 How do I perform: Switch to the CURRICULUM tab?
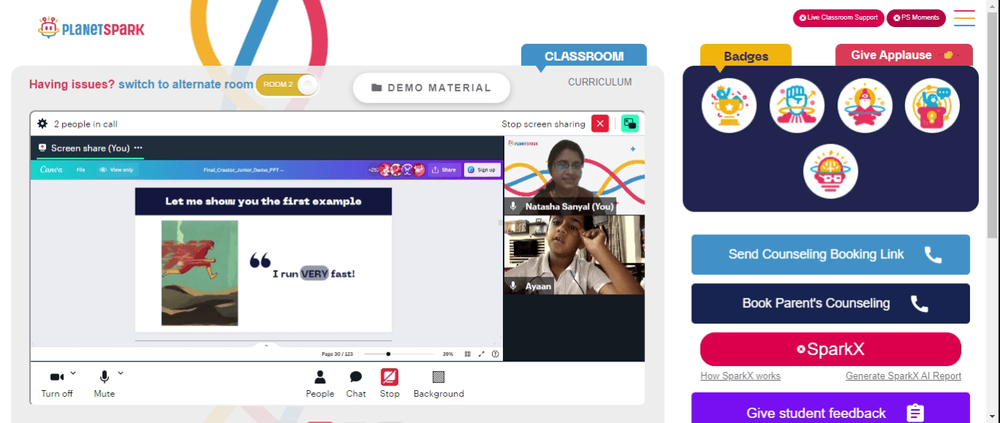click(x=600, y=82)
